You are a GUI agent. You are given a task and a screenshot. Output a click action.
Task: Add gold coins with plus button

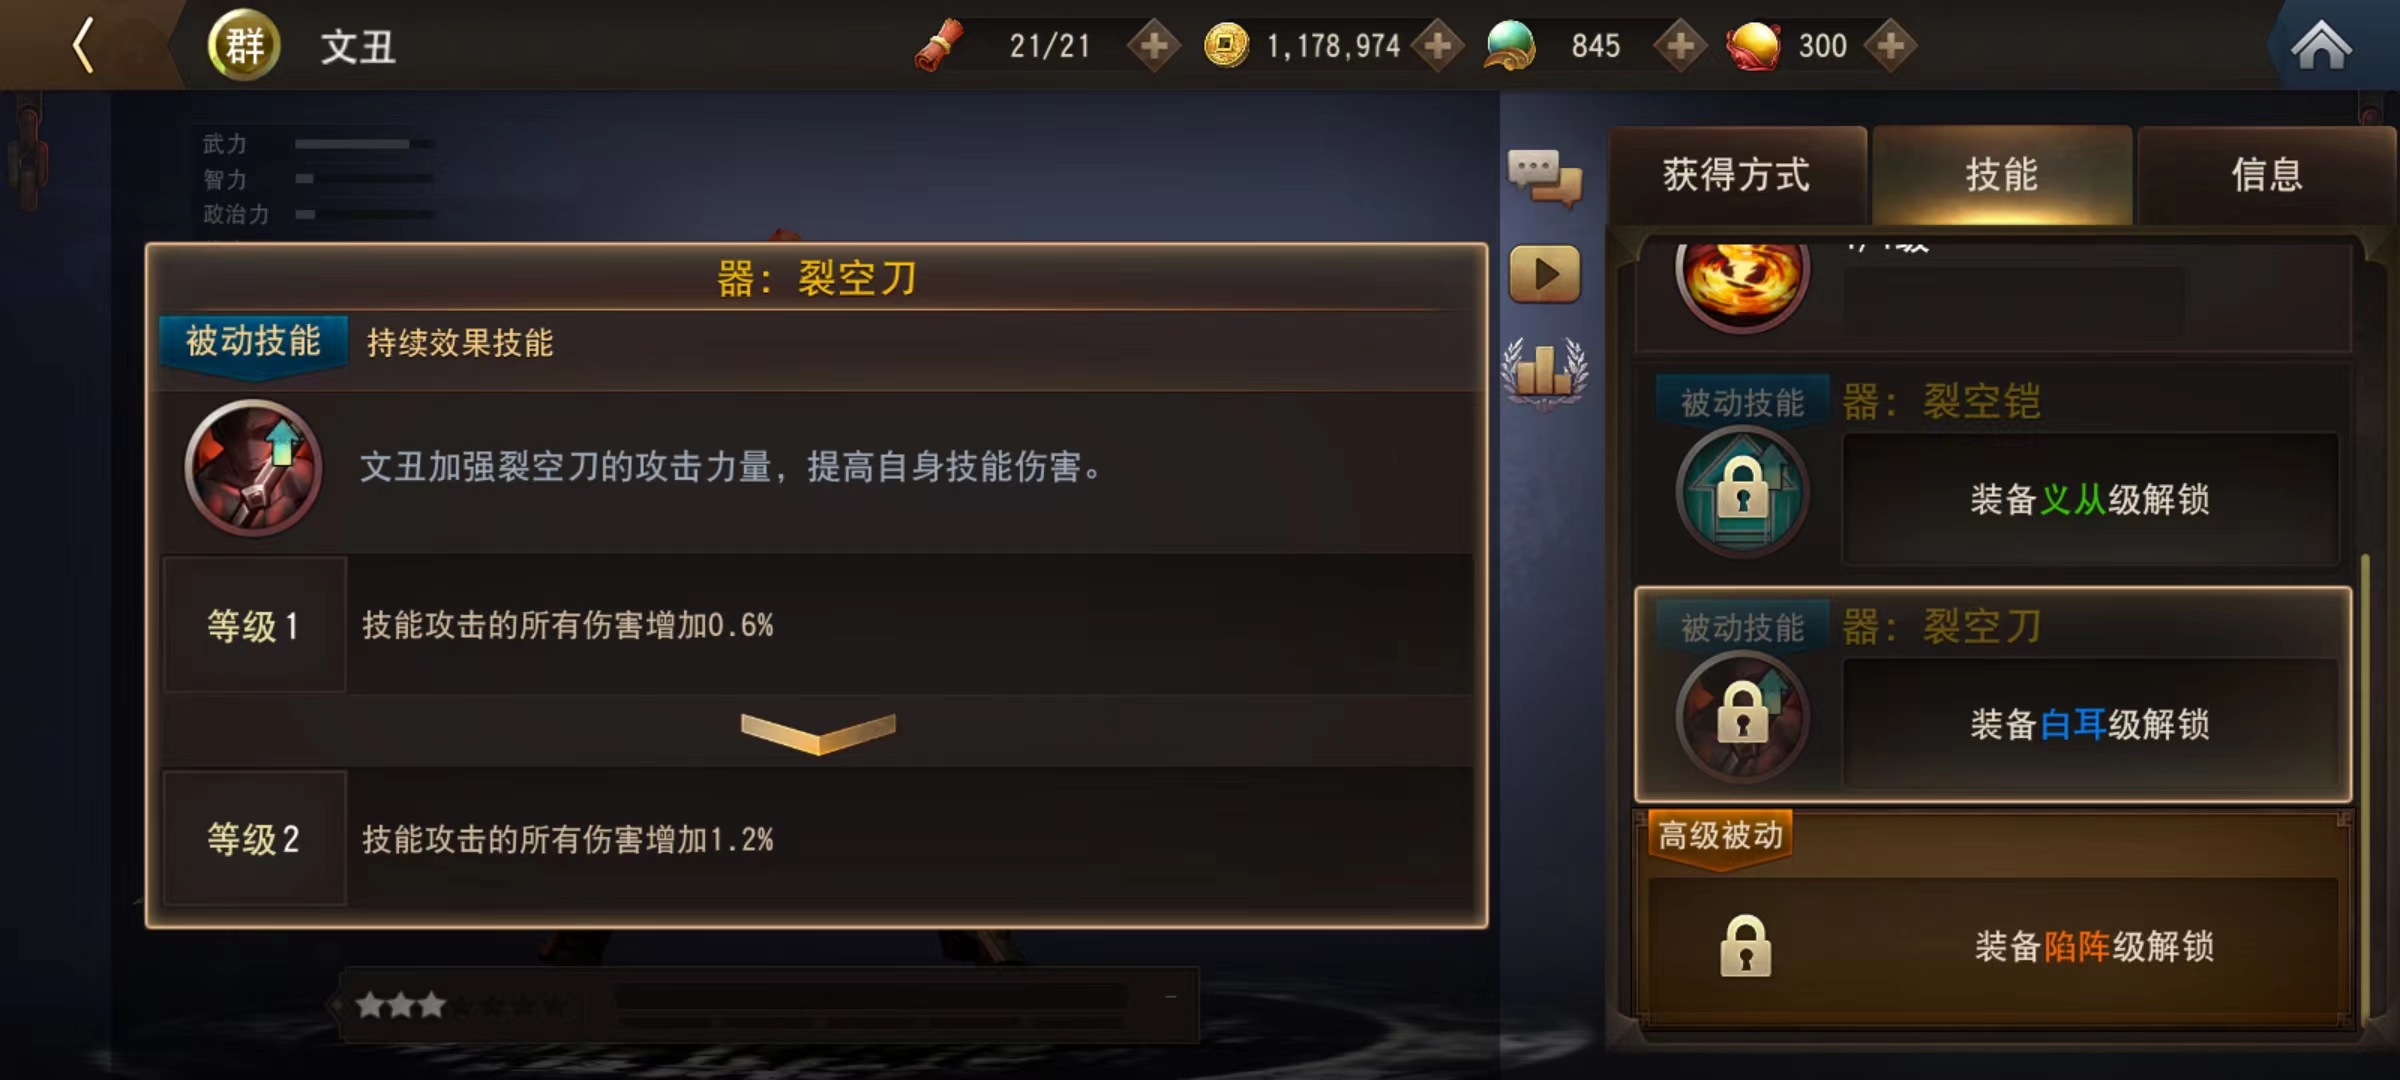tap(1438, 46)
